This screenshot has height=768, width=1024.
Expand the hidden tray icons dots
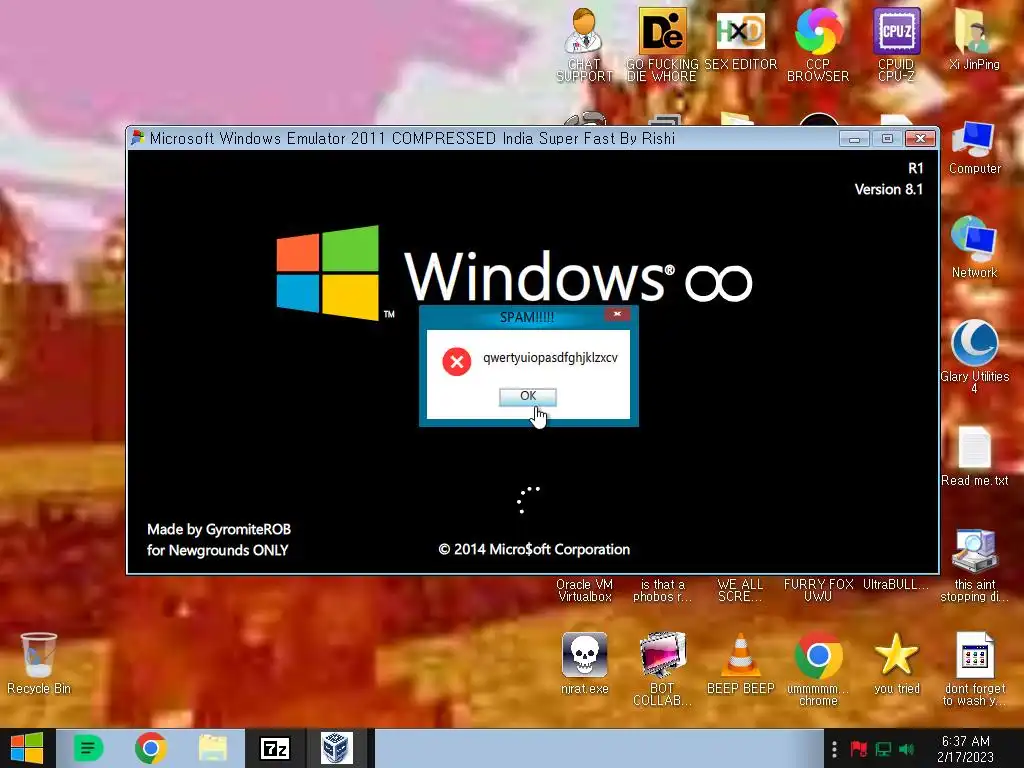coord(834,748)
